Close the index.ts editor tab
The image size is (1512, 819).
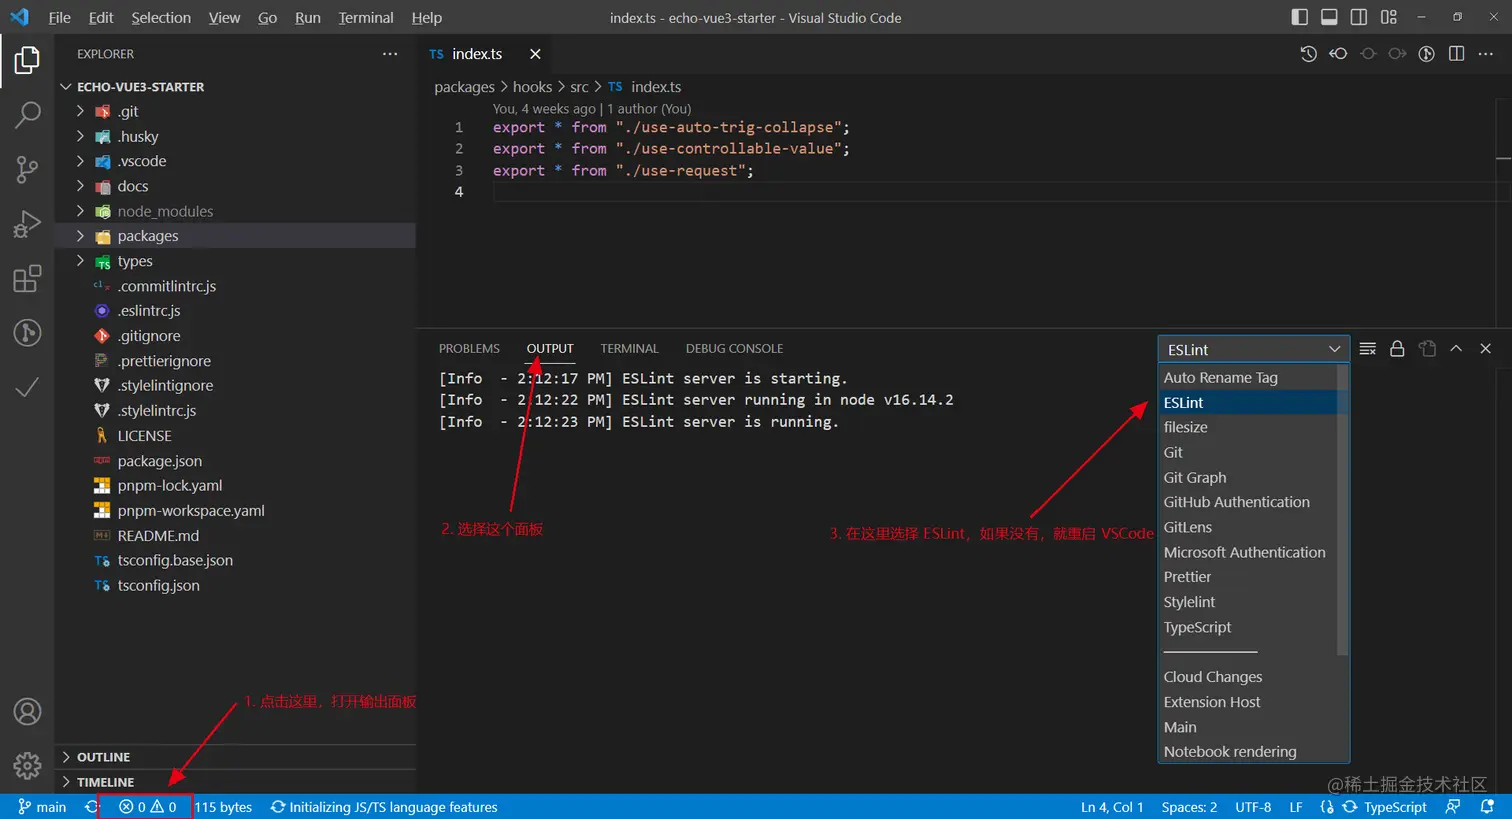point(535,54)
